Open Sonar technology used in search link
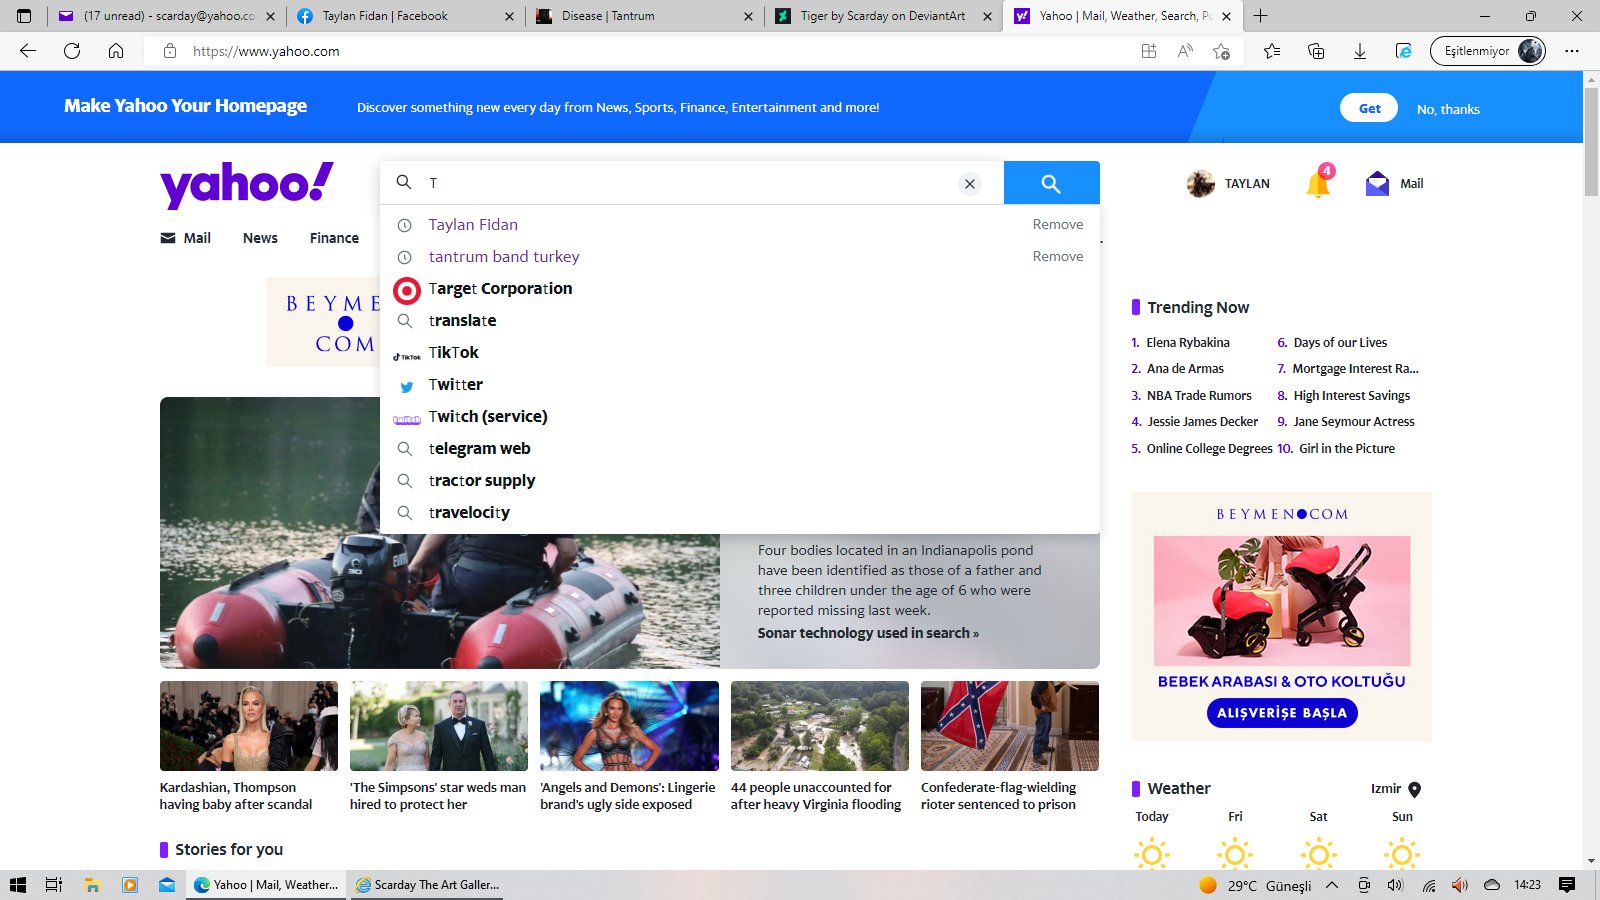Image resolution: width=1600 pixels, height=900 pixels. click(x=868, y=633)
